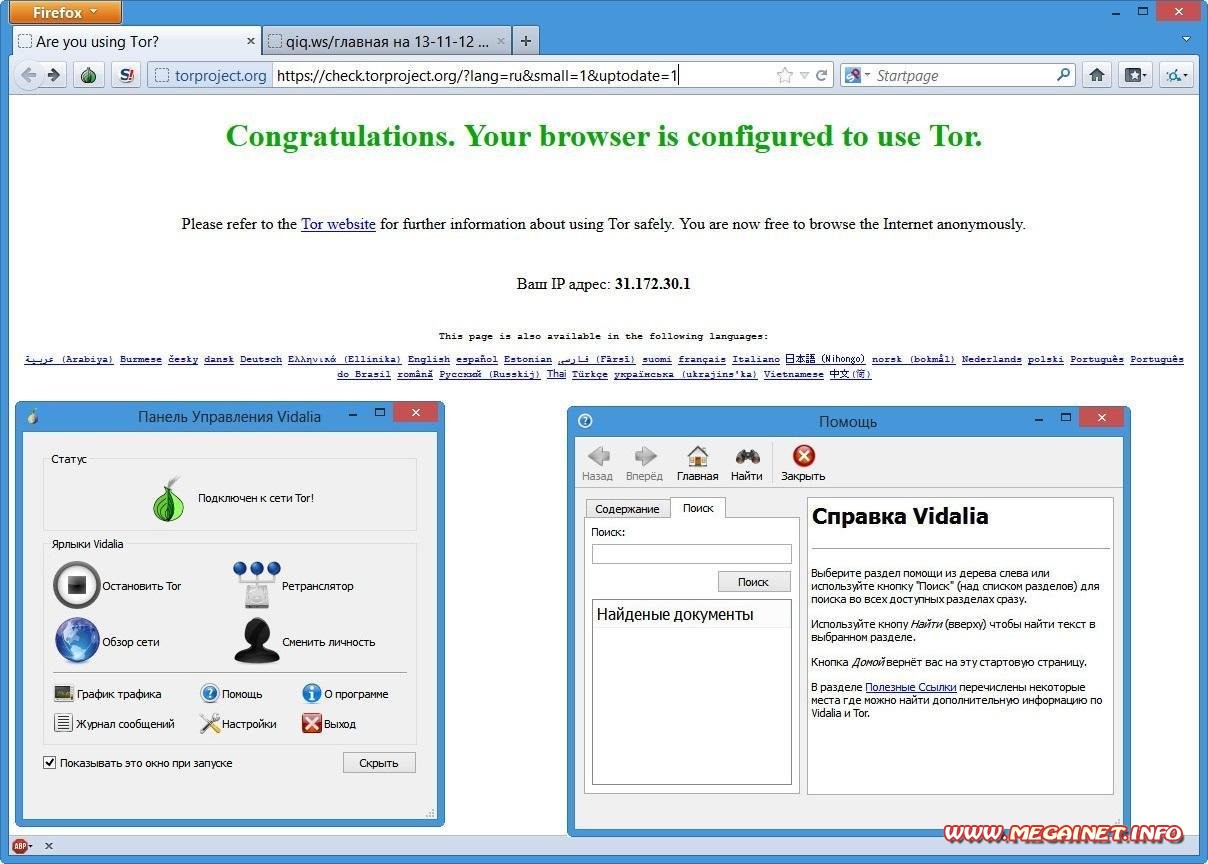Click the Найденые документы results header
This screenshot has width=1208, height=864.
[691, 614]
